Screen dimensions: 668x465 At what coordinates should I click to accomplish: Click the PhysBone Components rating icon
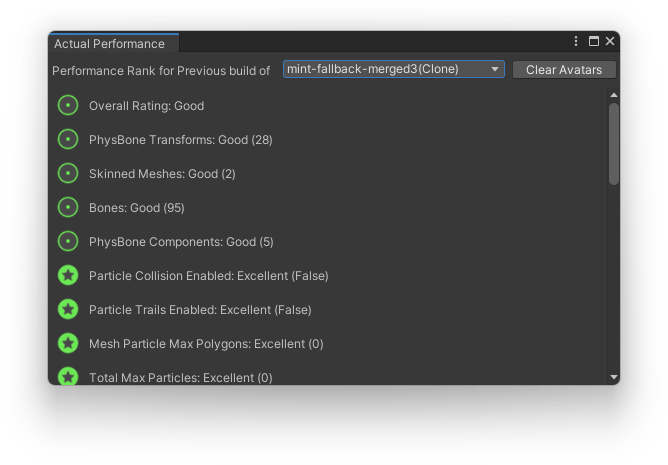click(x=68, y=241)
